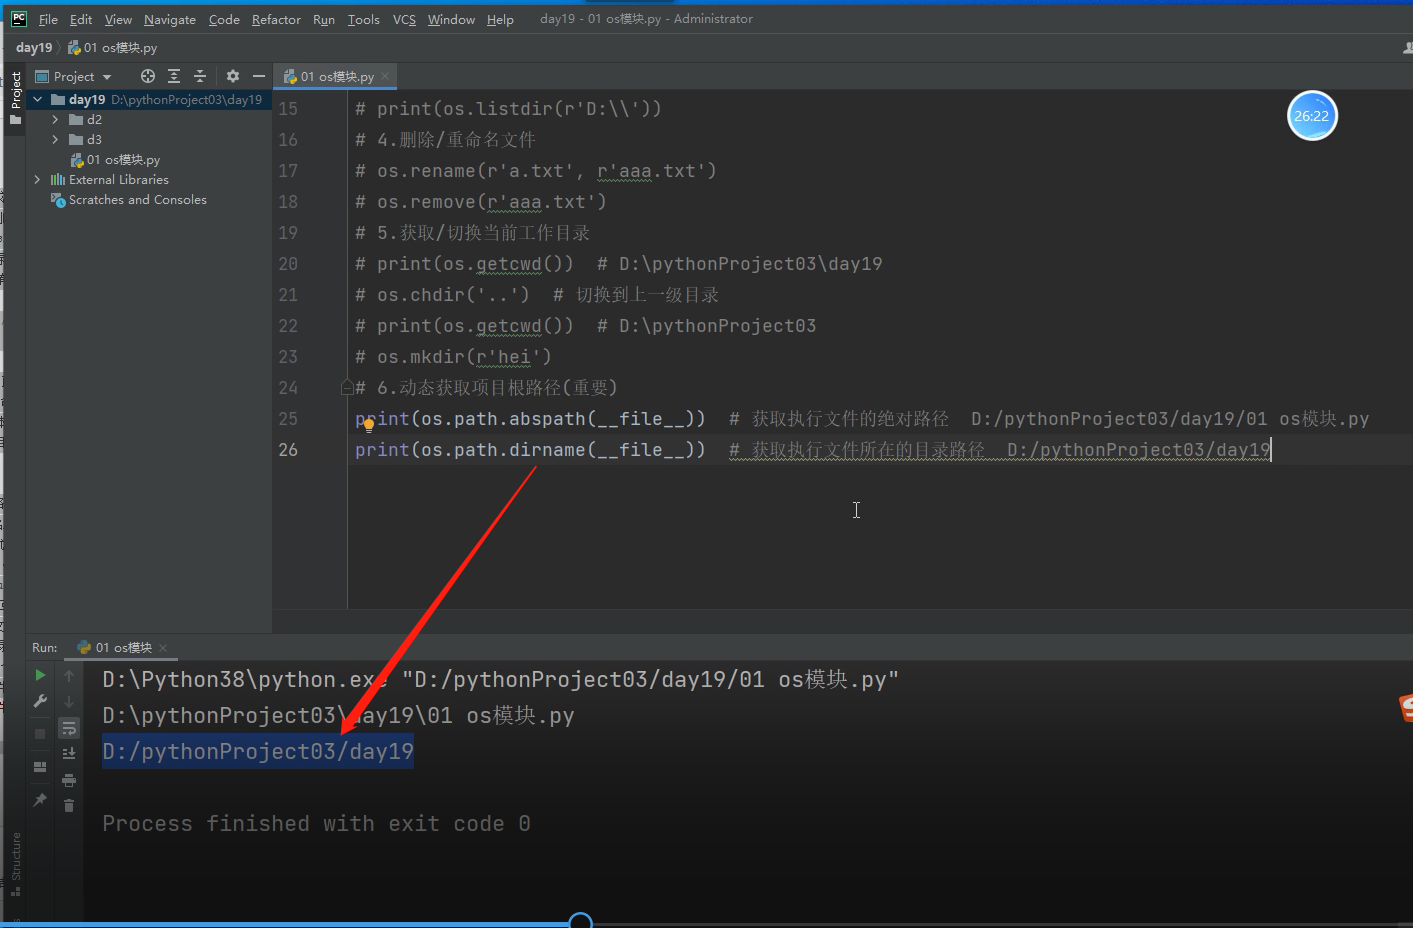The height and width of the screenshot is (928, 1413).
Task: Click the Structure vertical sidebar tab
Action: point(15,856)
